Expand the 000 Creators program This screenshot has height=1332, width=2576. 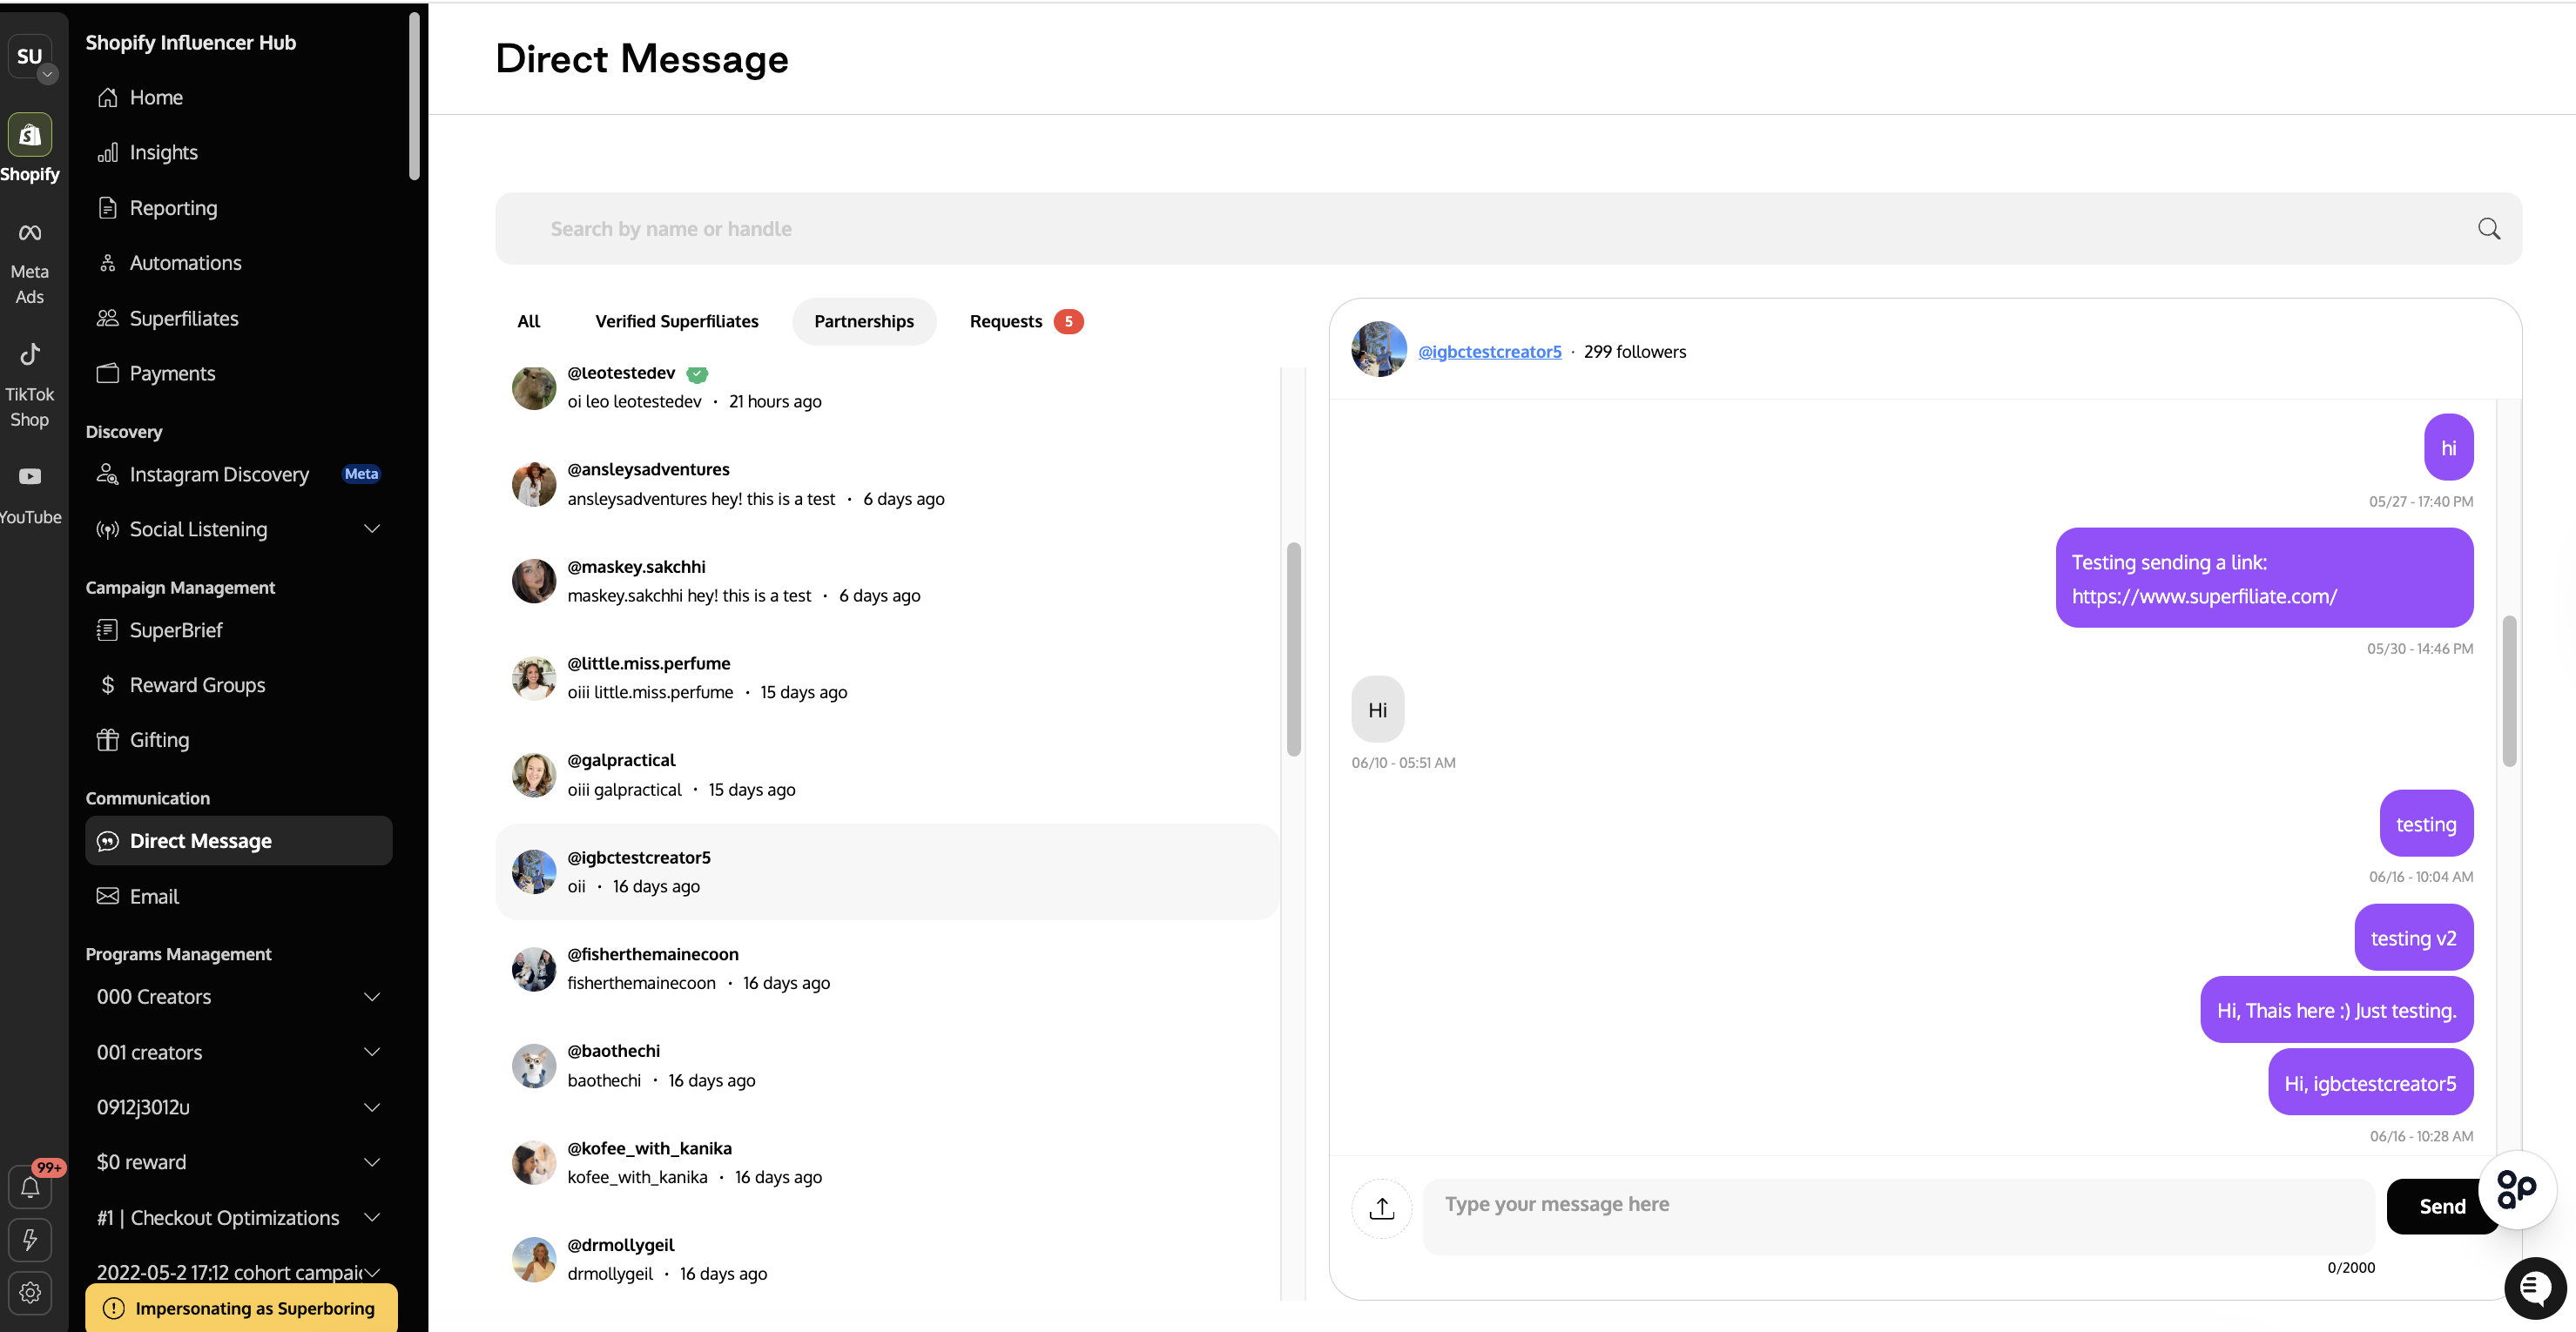tap(372, 997)
